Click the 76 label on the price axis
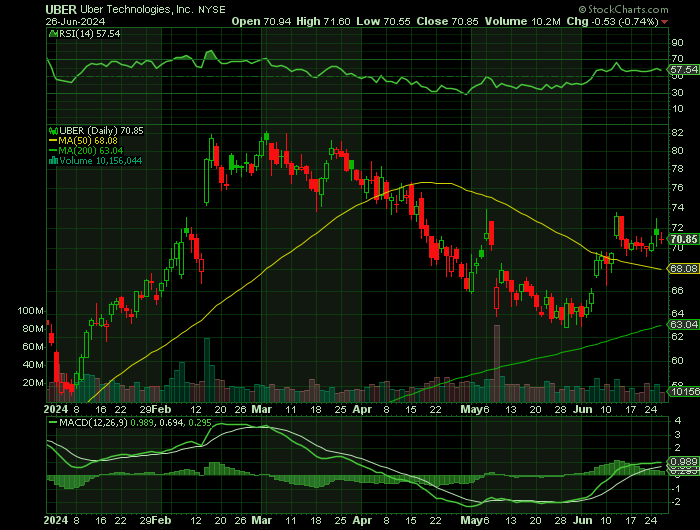The image size is (700, 530). tap(677, 188)
